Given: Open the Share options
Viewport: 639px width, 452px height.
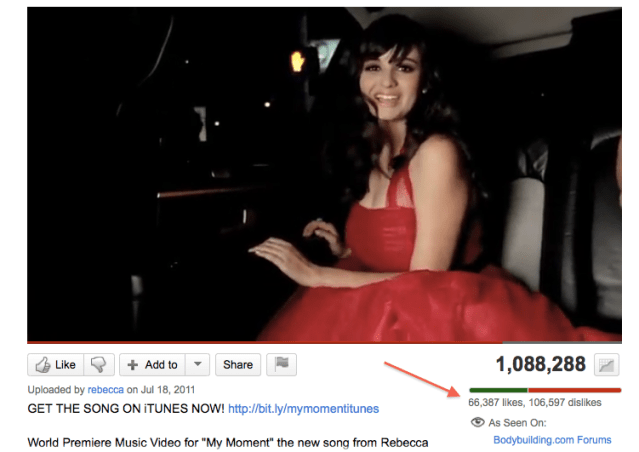Looking at the screenshot, I should click(x=236, y=365).
